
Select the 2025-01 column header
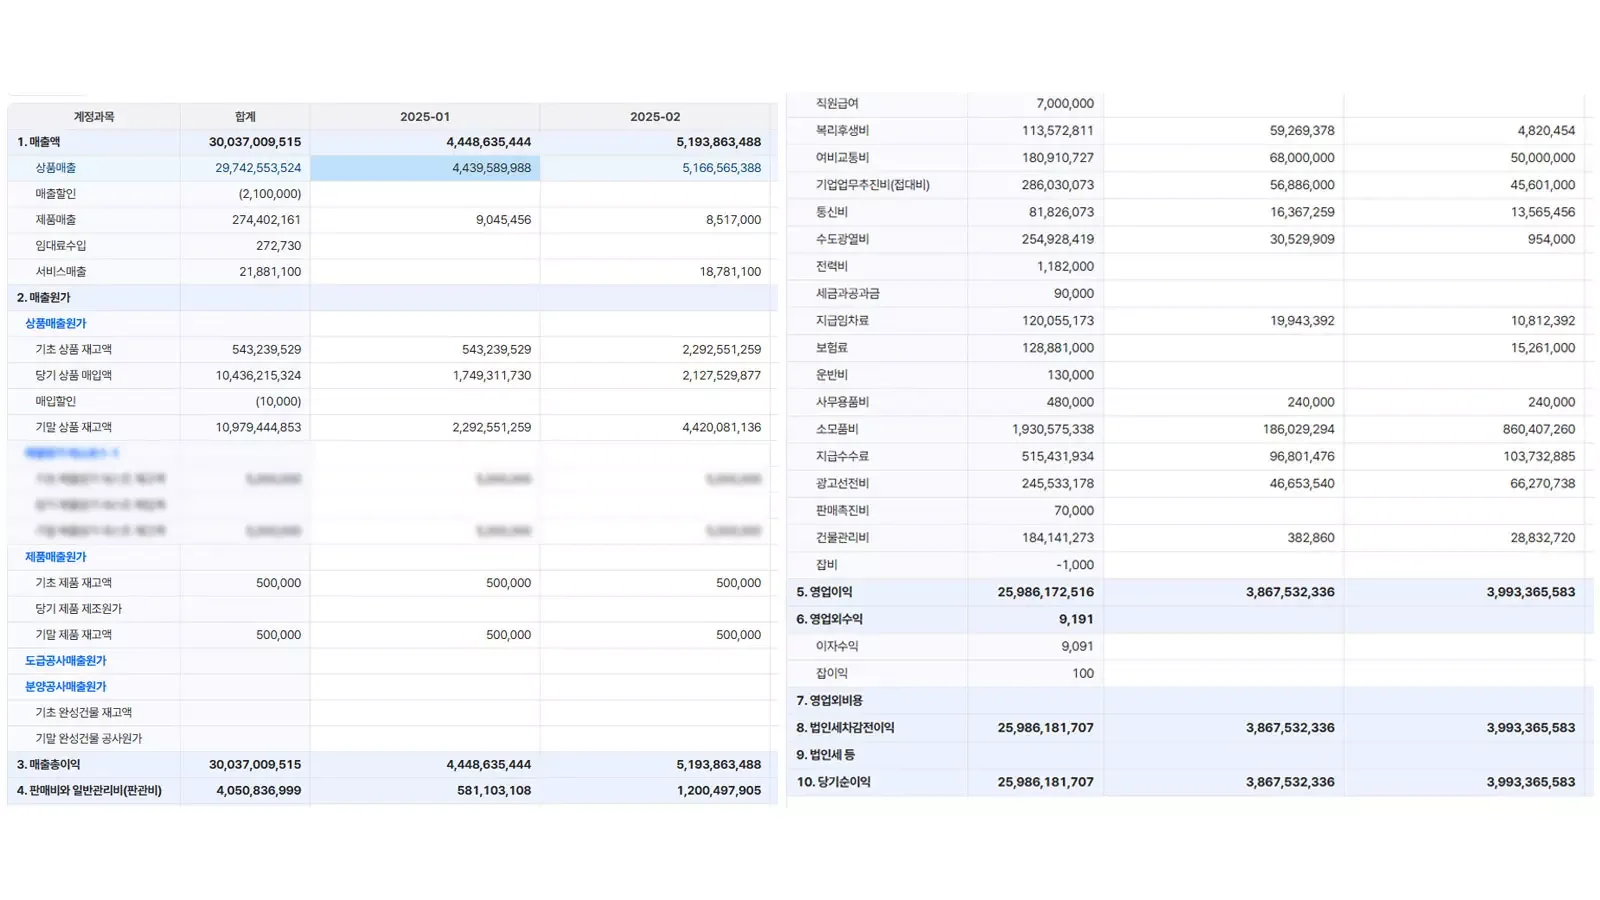(x=425, y=117)
